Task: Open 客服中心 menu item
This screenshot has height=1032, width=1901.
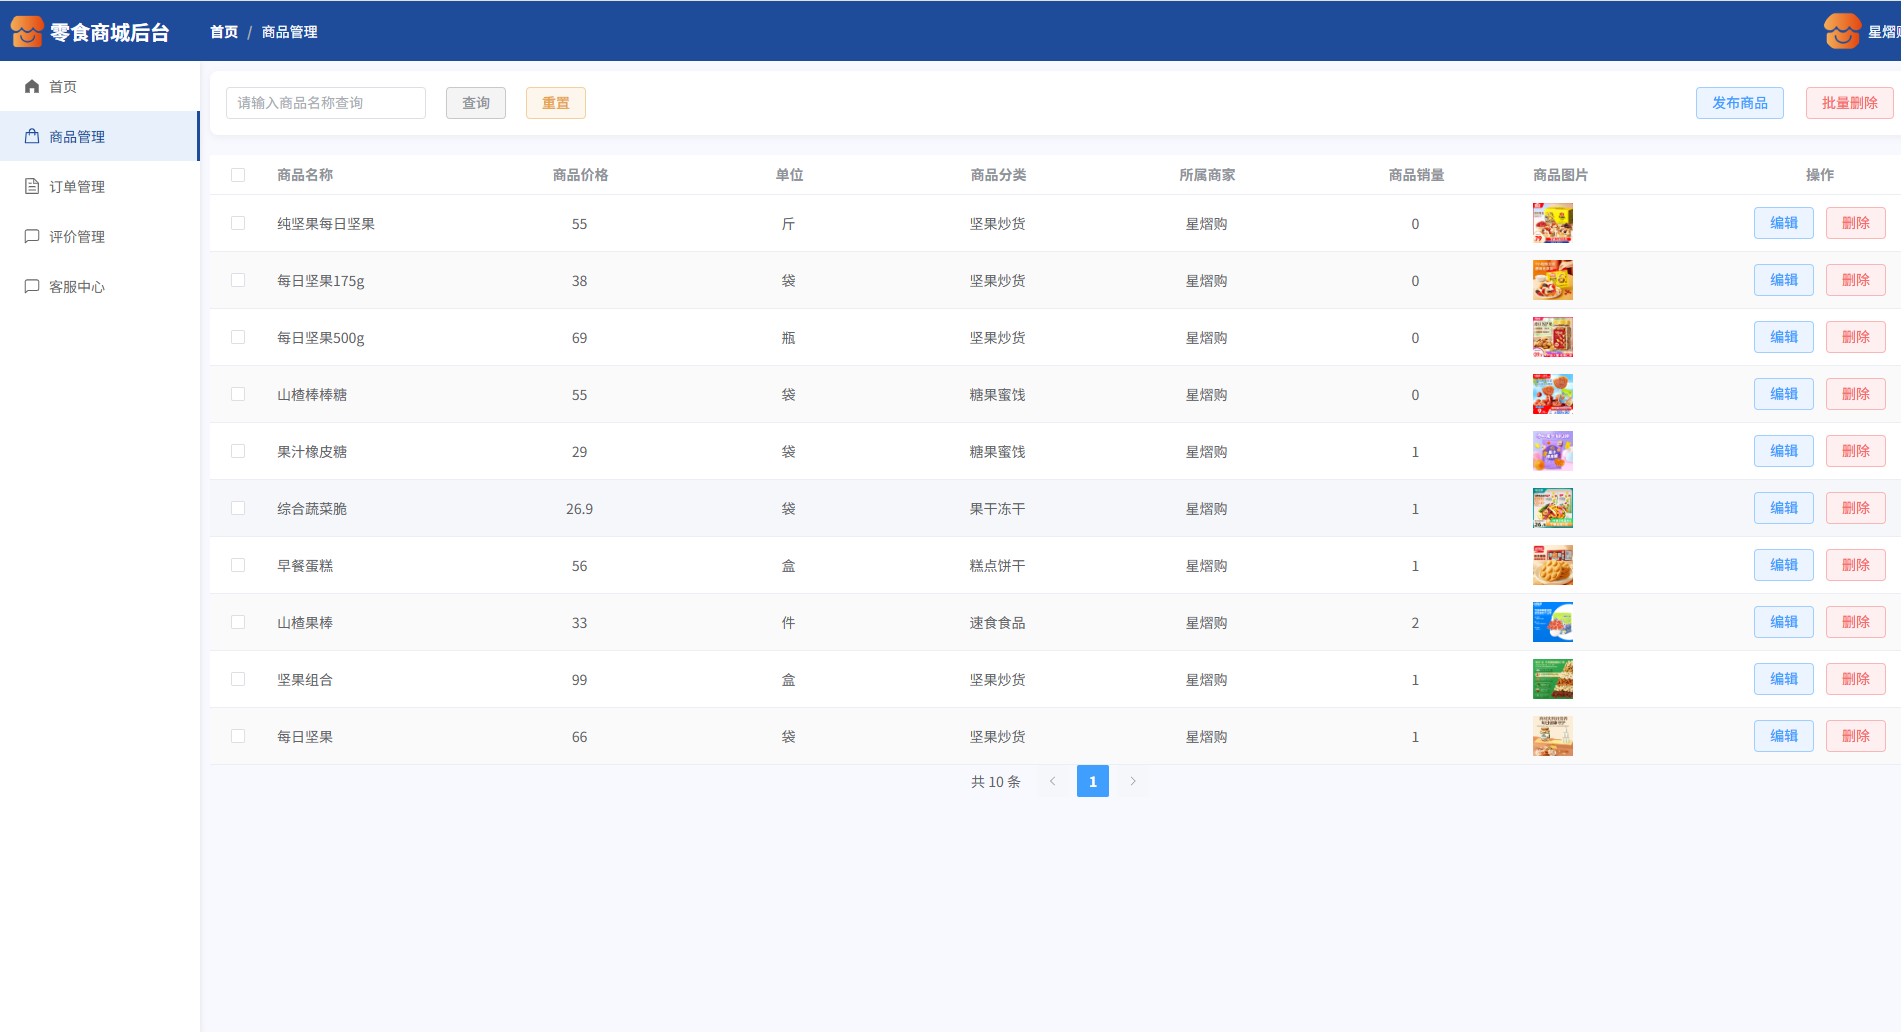Action: pos(77,287)
